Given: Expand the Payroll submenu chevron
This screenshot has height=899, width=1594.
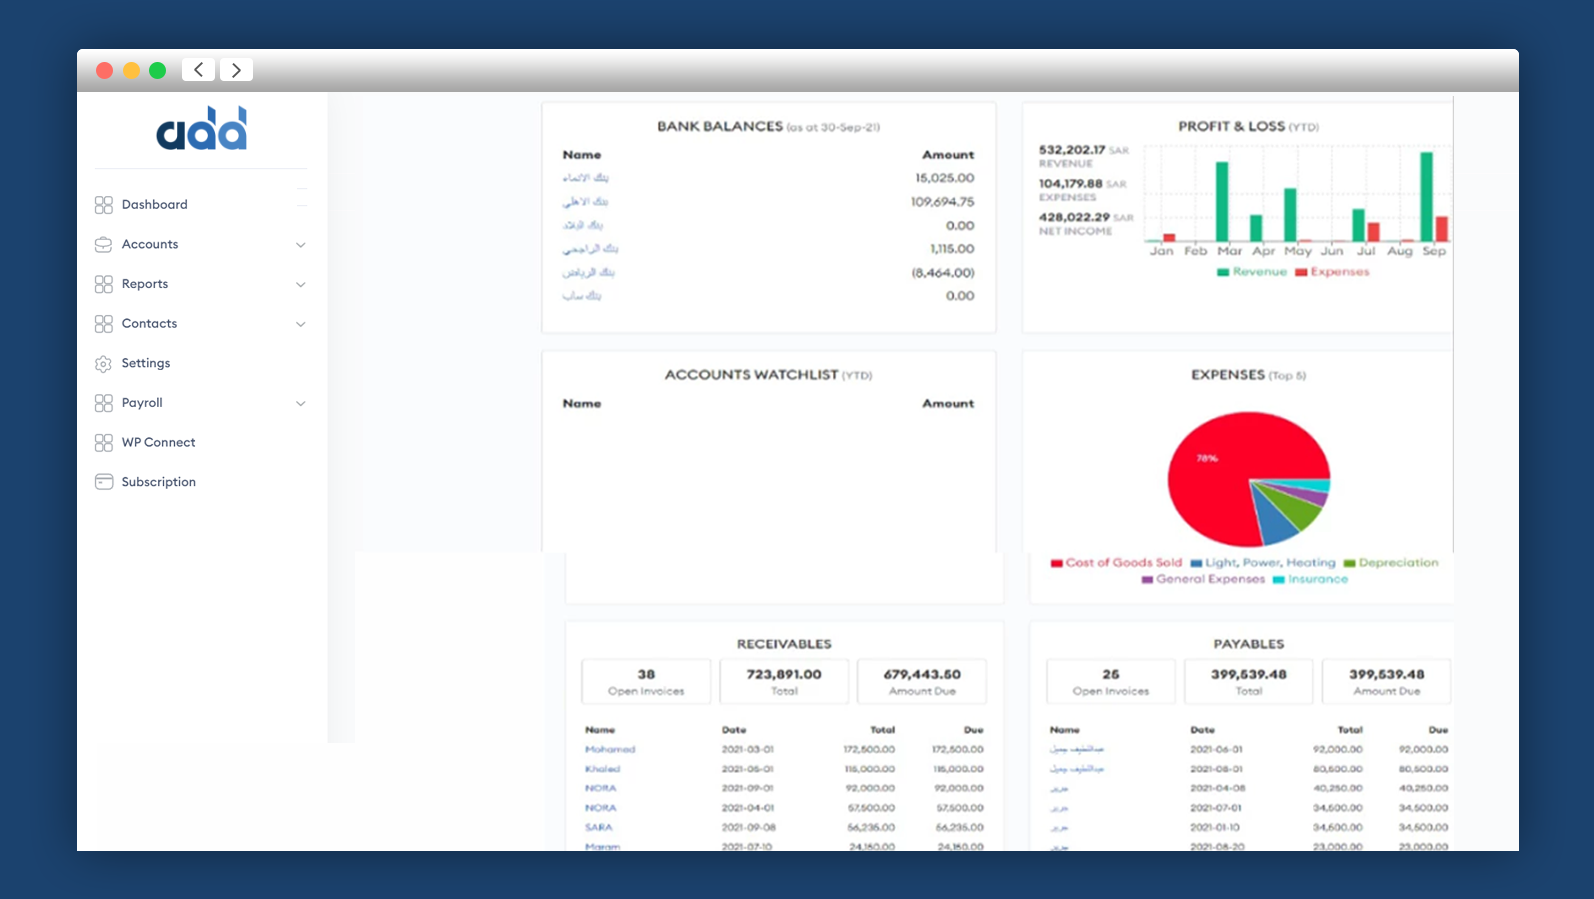Looking at the screenshot, I should pos(300,404).
